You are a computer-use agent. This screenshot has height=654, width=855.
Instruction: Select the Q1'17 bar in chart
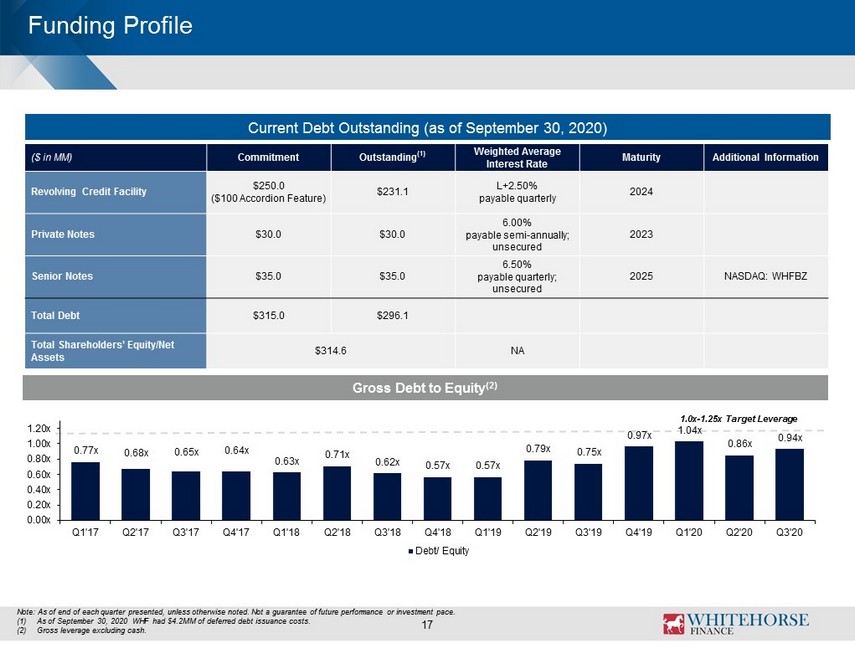pos(86,491)
